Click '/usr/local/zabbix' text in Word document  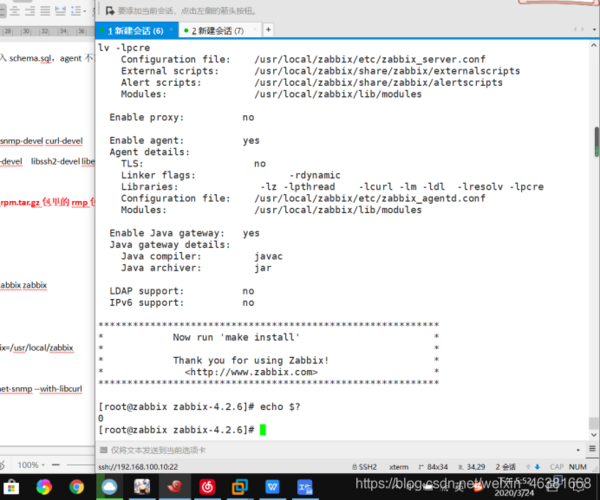tap(42, 348)
